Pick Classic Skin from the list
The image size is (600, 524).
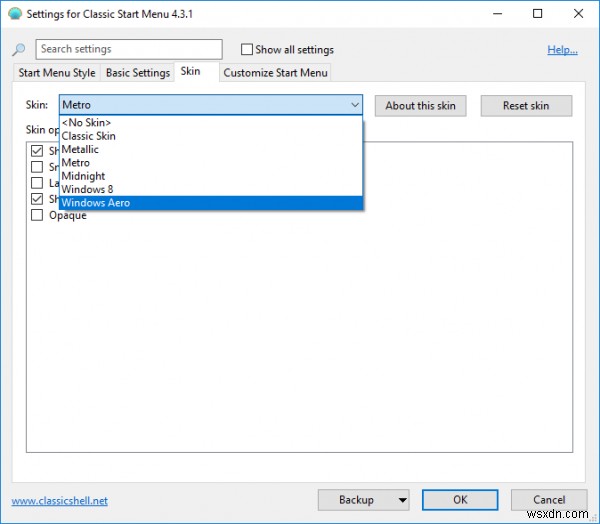[211, 136]
